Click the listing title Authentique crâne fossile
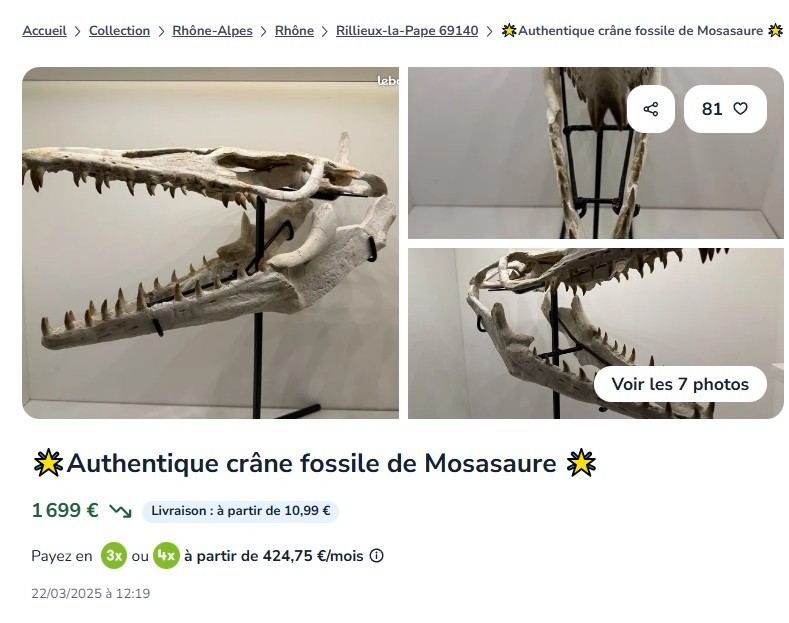 (314, 463)
